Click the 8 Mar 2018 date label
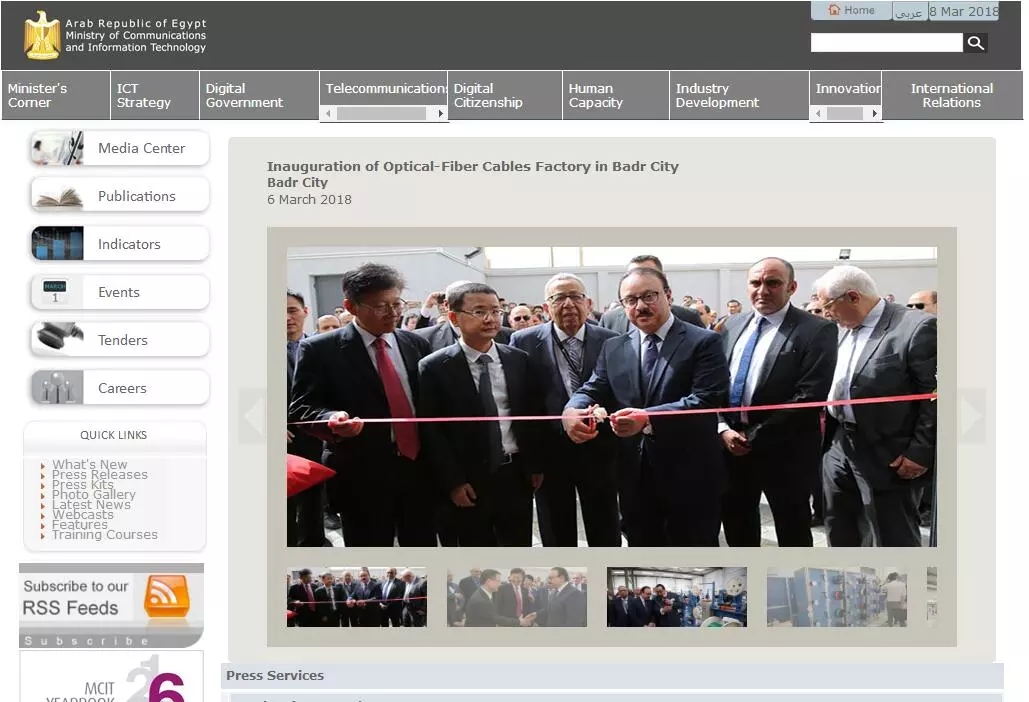The image size is (1029, 702). pyautogui.click(x=964, y=12)
